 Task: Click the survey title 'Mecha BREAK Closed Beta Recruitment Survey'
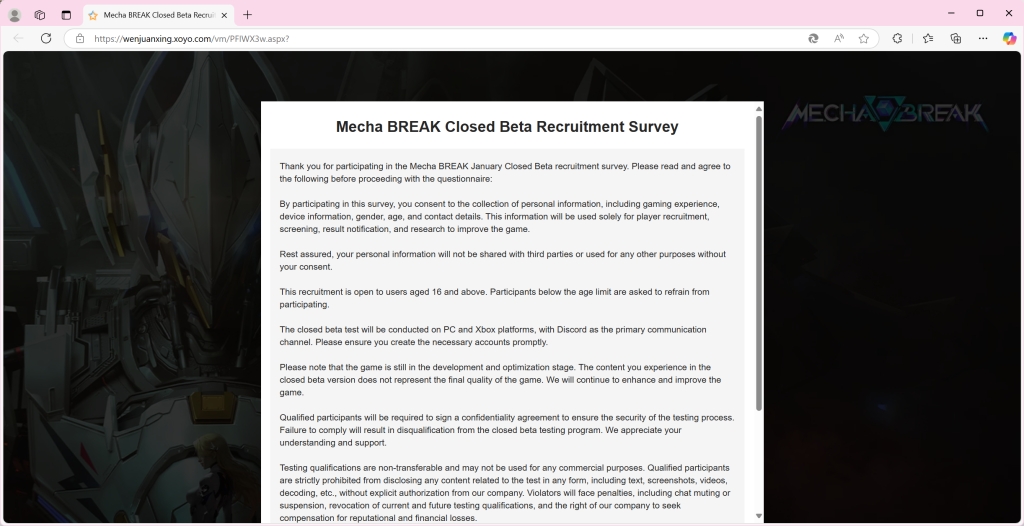(x=507, y=127)
